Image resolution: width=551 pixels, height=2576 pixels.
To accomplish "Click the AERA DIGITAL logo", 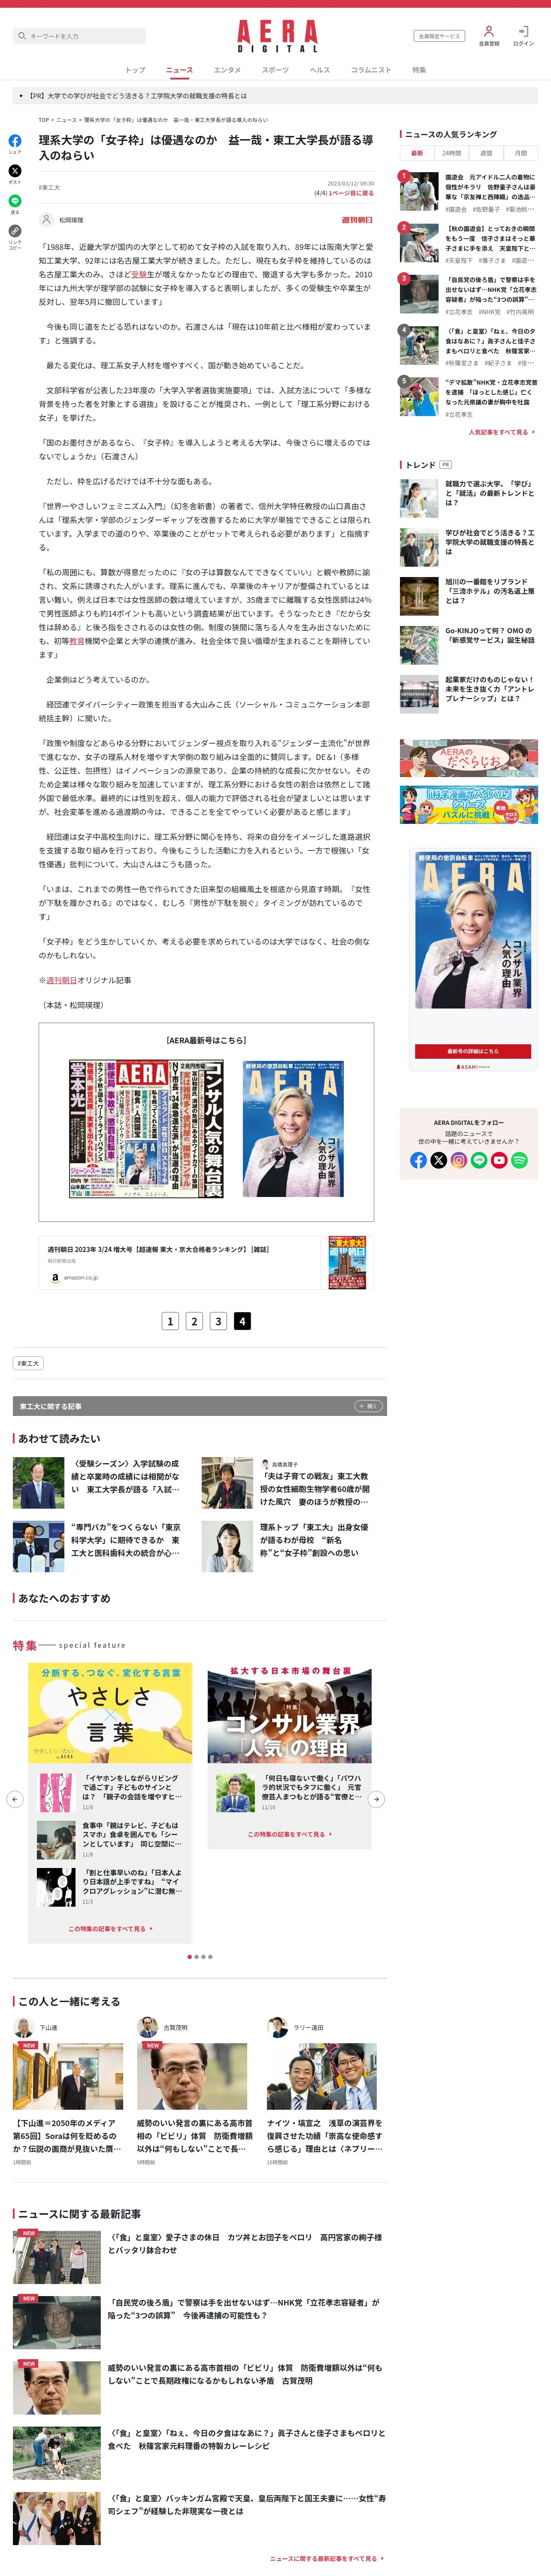I will (277, 36).
